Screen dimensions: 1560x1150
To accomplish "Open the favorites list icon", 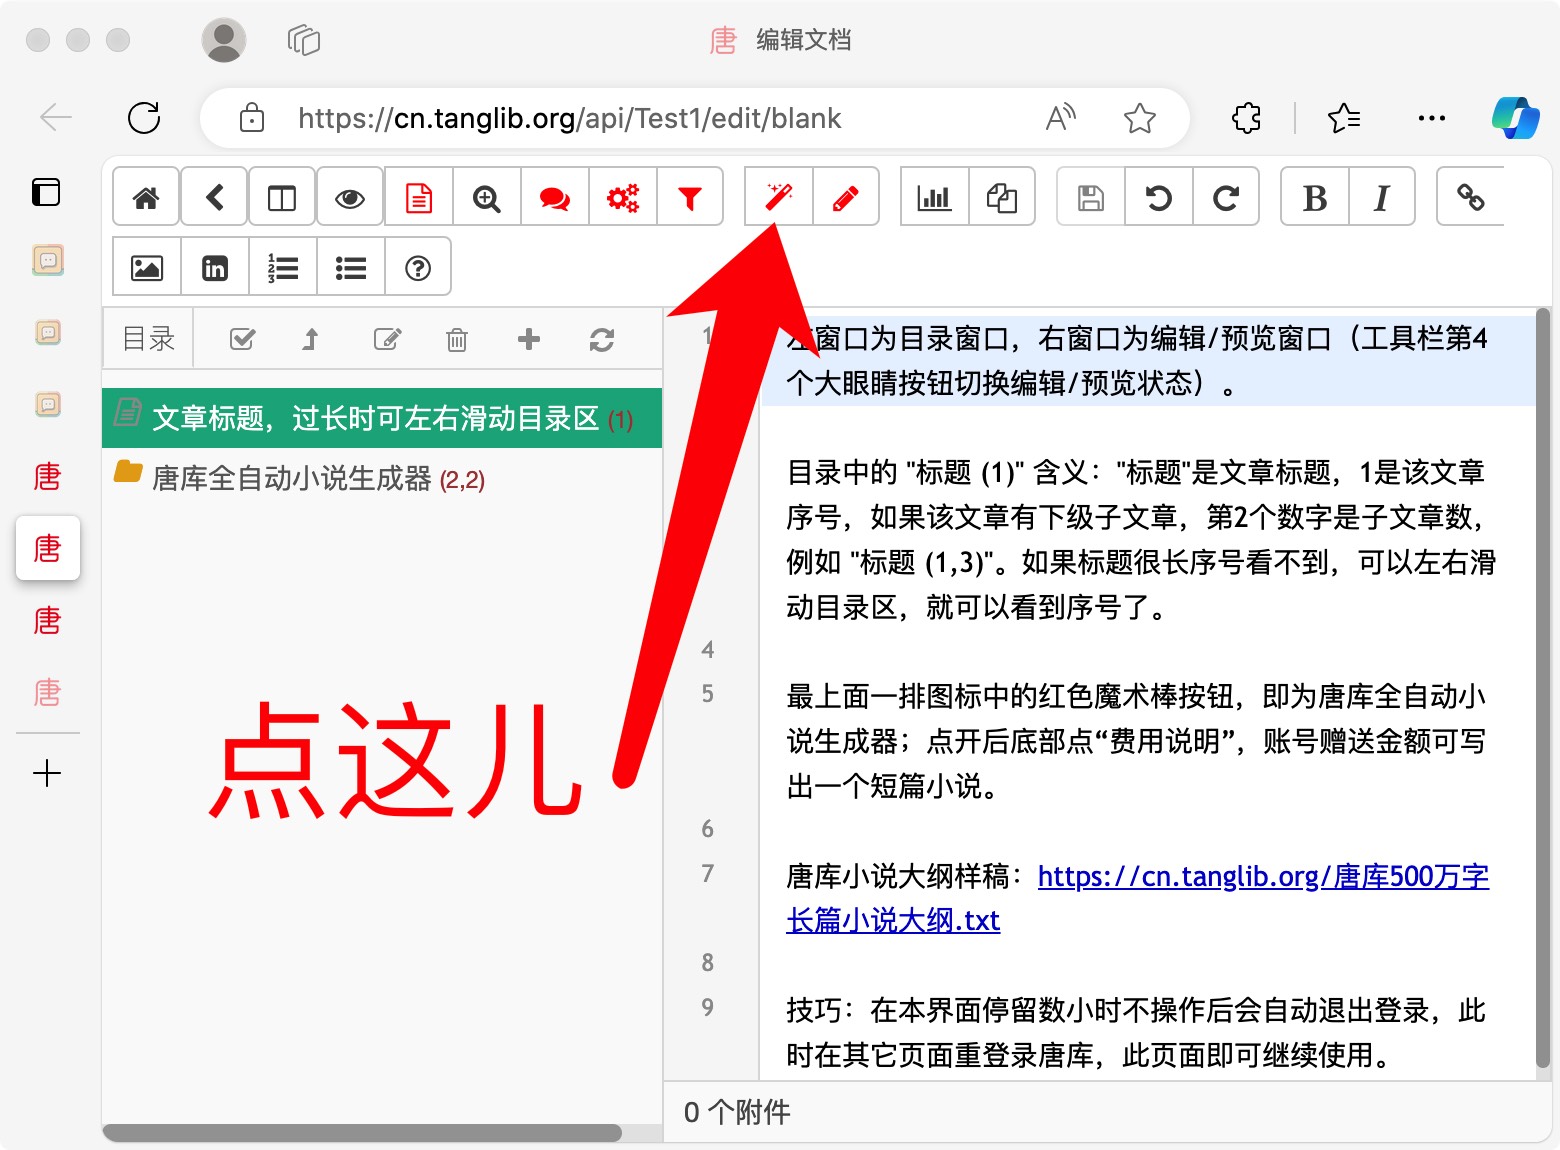I will (1343, 118).
